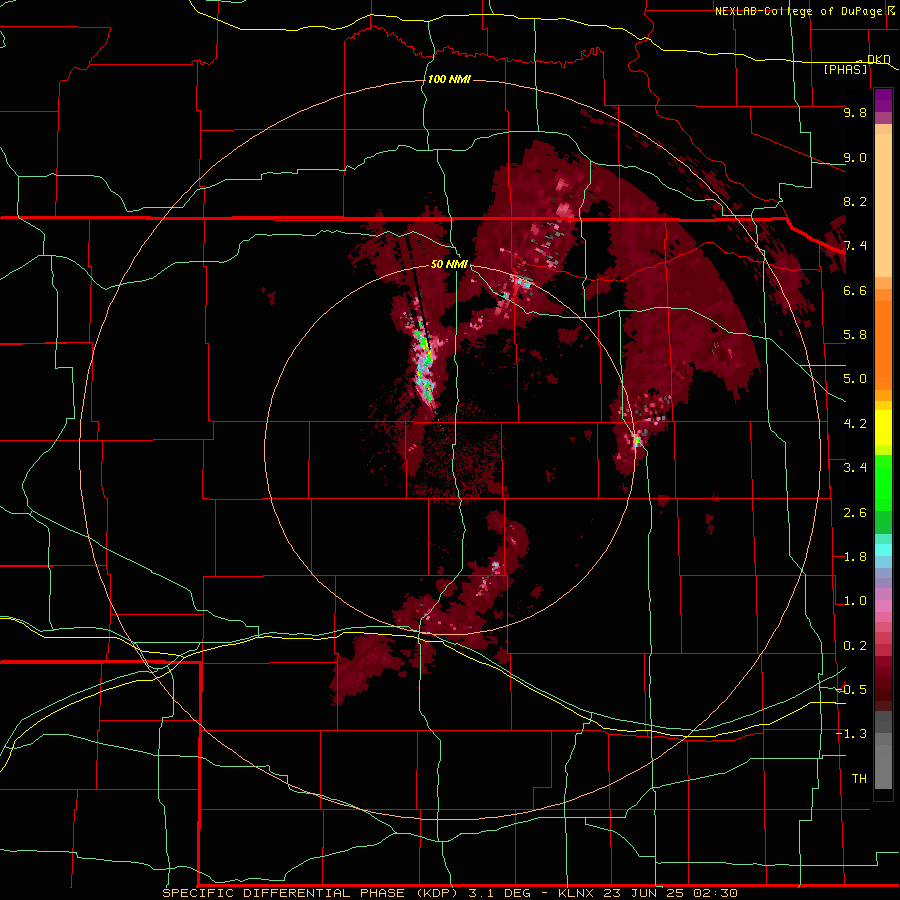Image resolution: width=900 pixels, height=900 pixels.
Task: Click the -1.3 scale label
Action: point(851,734)
